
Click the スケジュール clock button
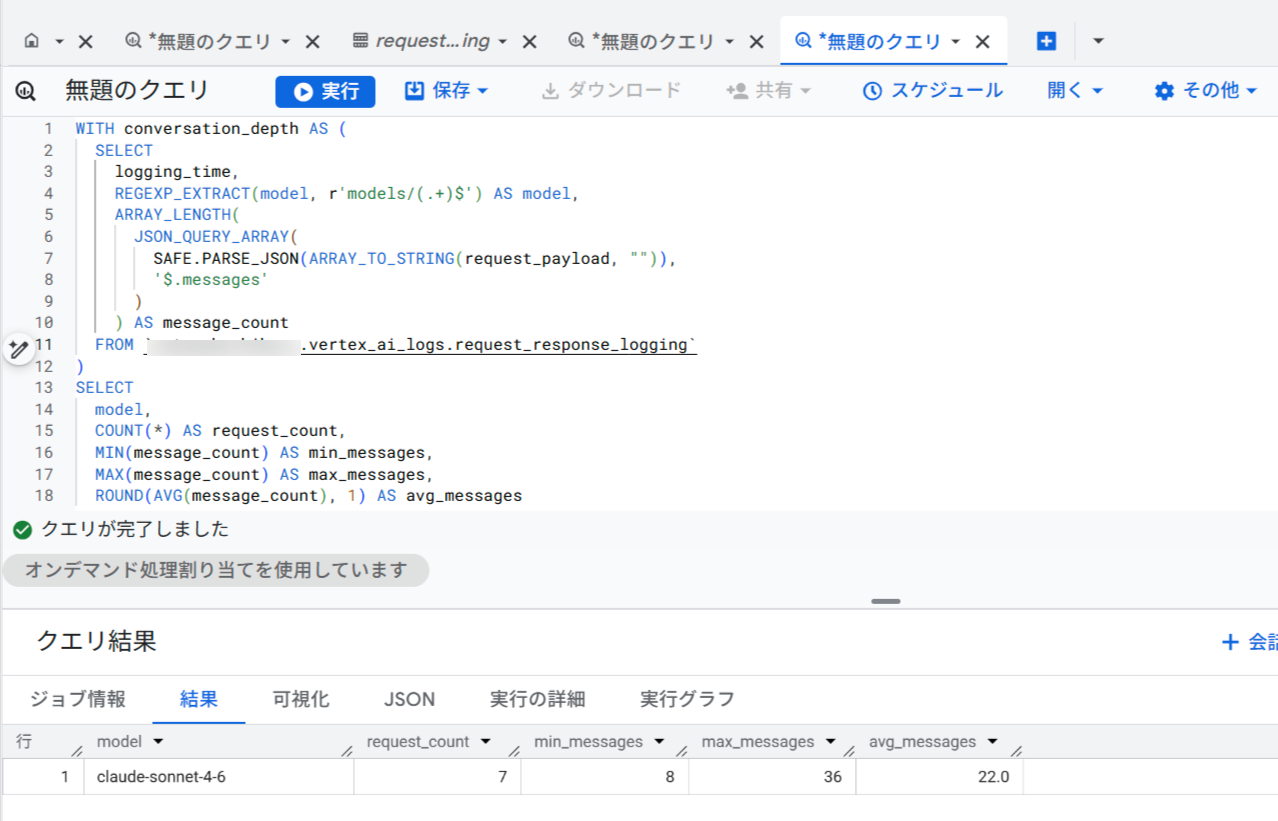[932, 91]
